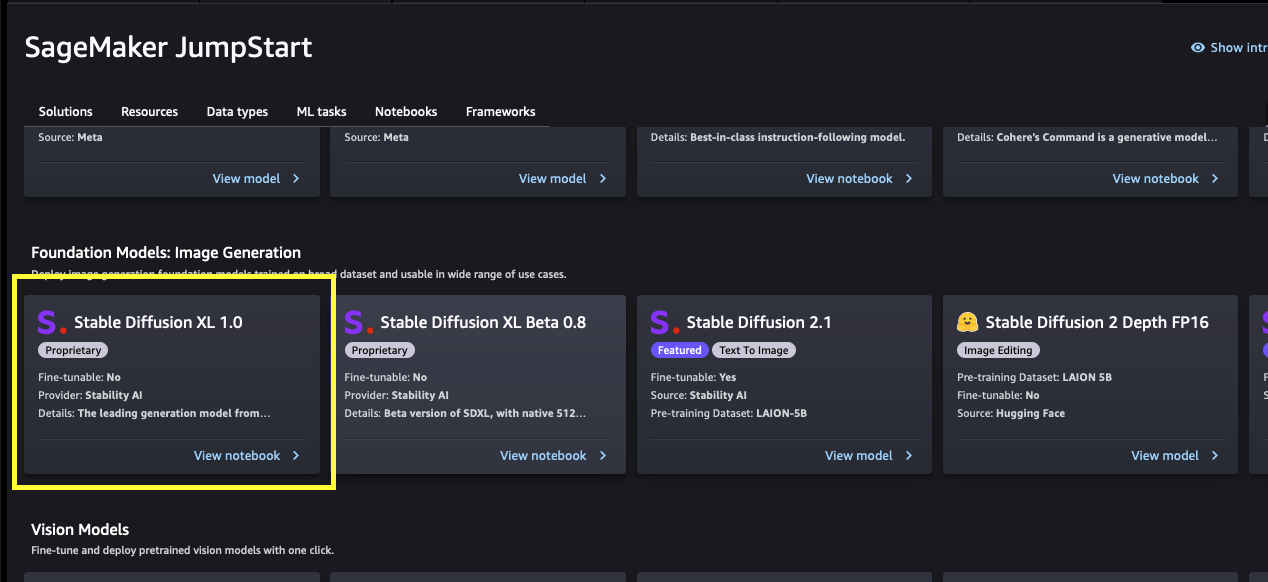
Task: Click the eye icon beside Show intro
Action: coord(1197,48)
